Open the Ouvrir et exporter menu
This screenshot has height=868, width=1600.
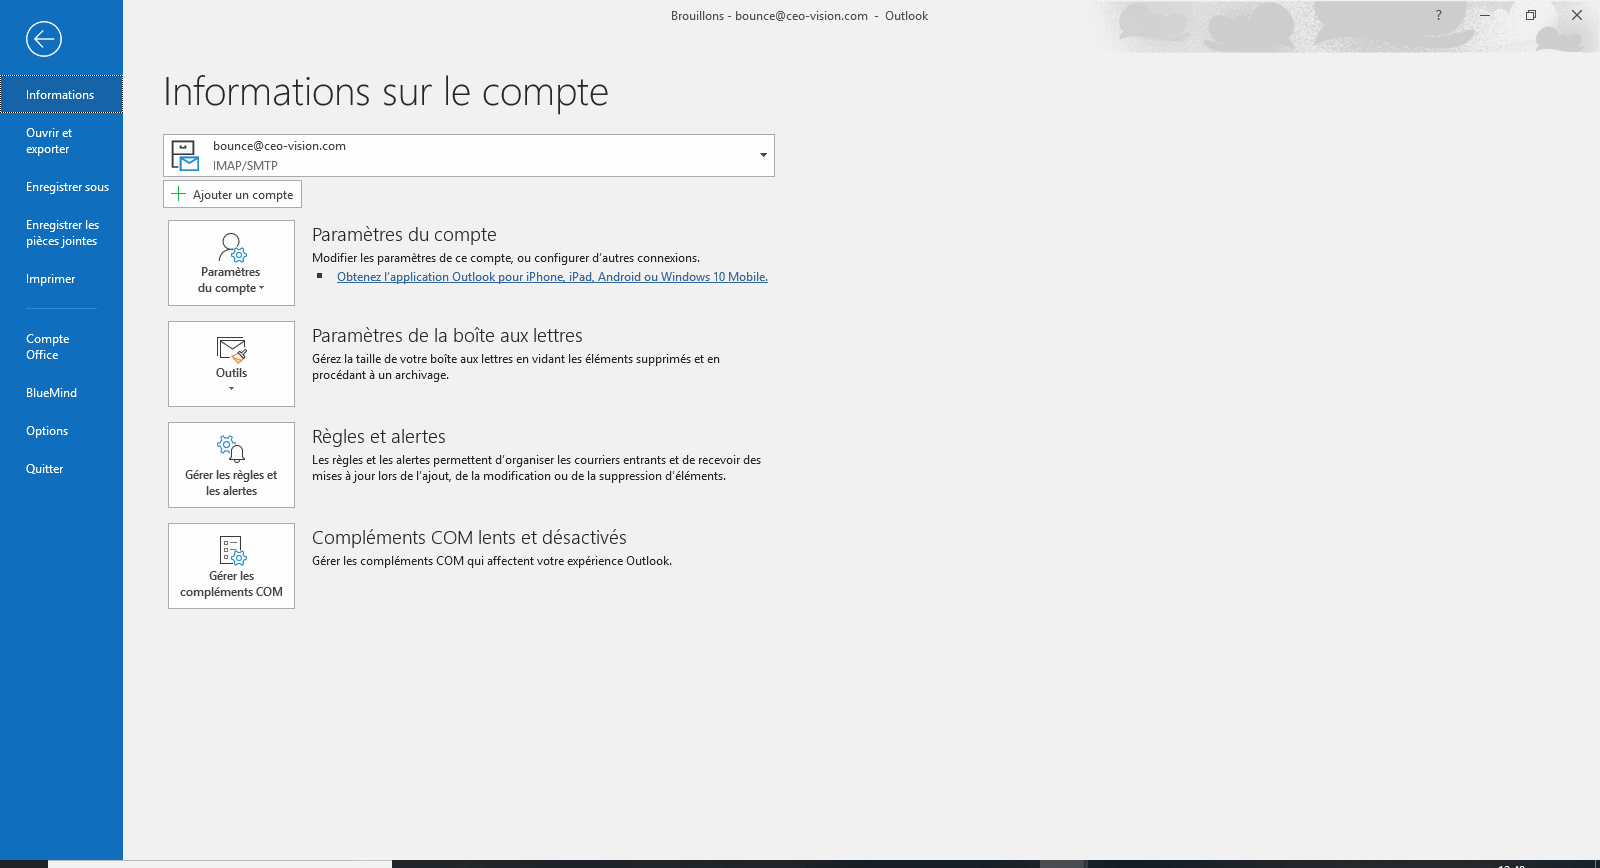click(x=49, y=141)
